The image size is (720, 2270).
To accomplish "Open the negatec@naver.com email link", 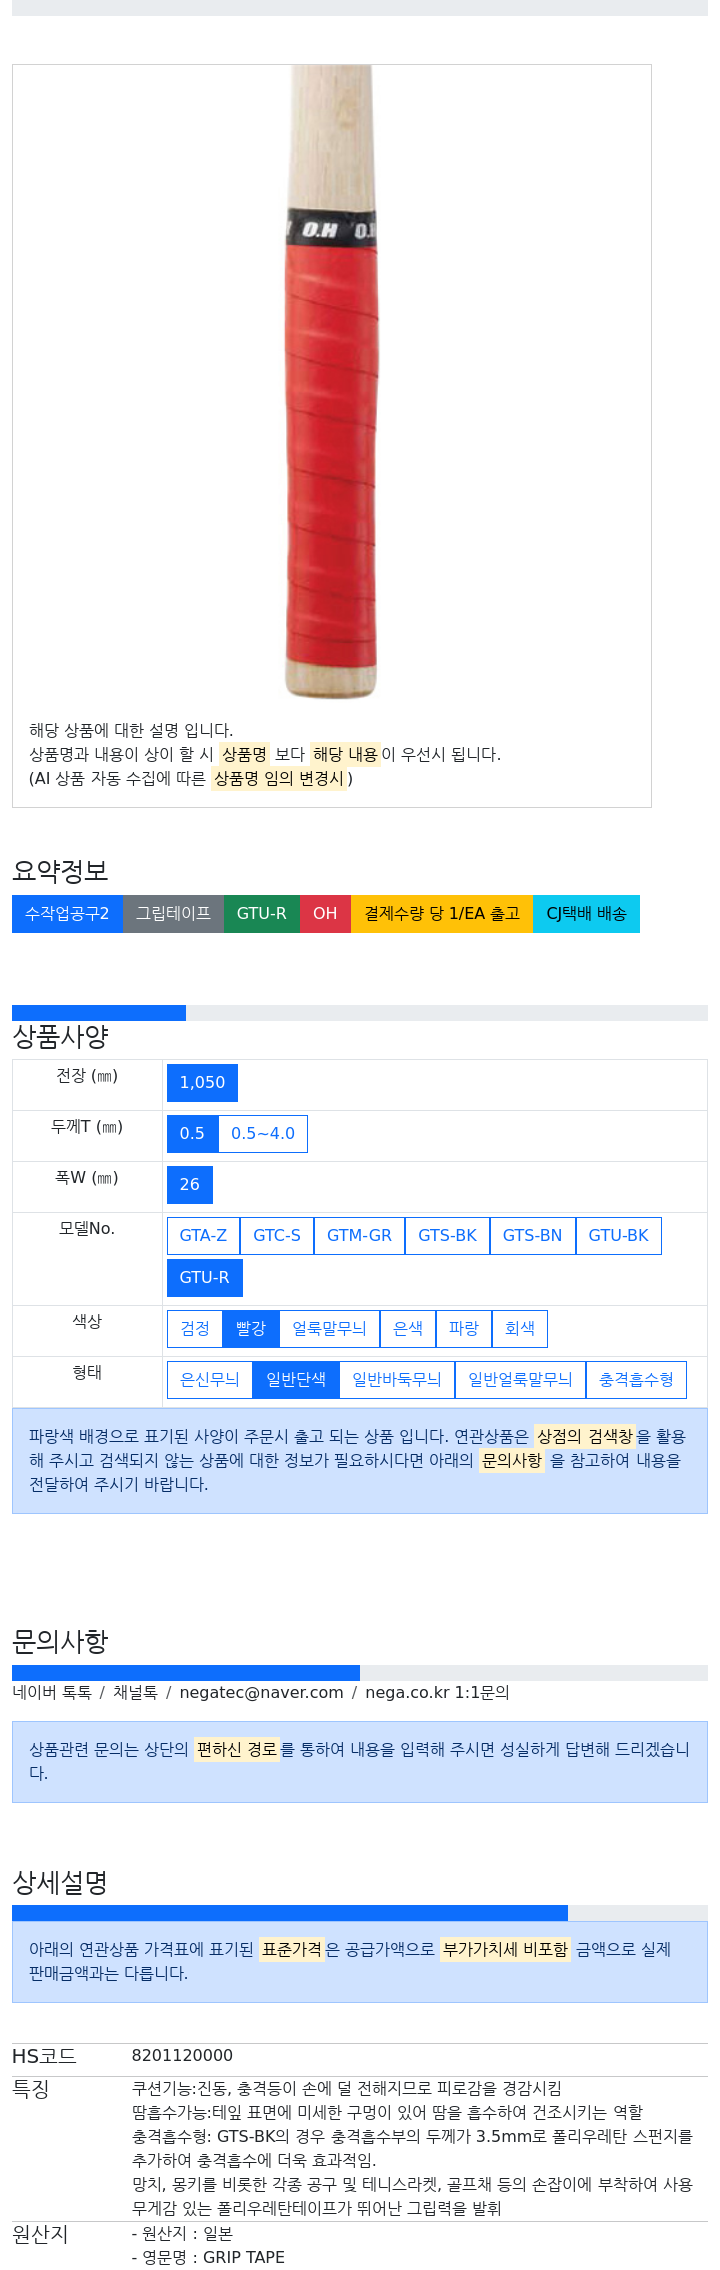I will (x=261, y=1693).
